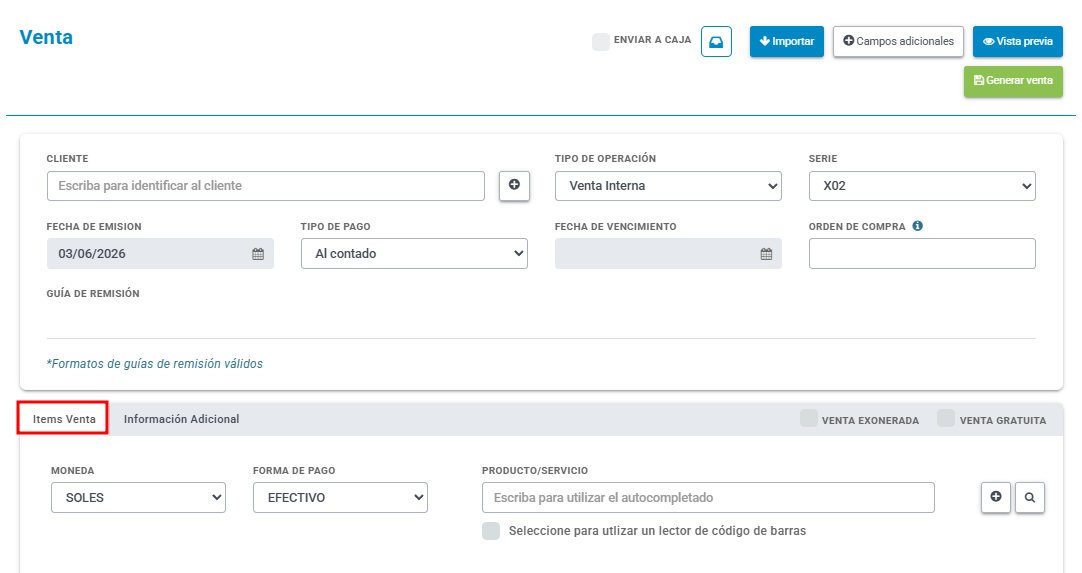Open the Tipo de Pago dropdown
The height and width of the screenshot is (573, 1082).
click(414, 253)
